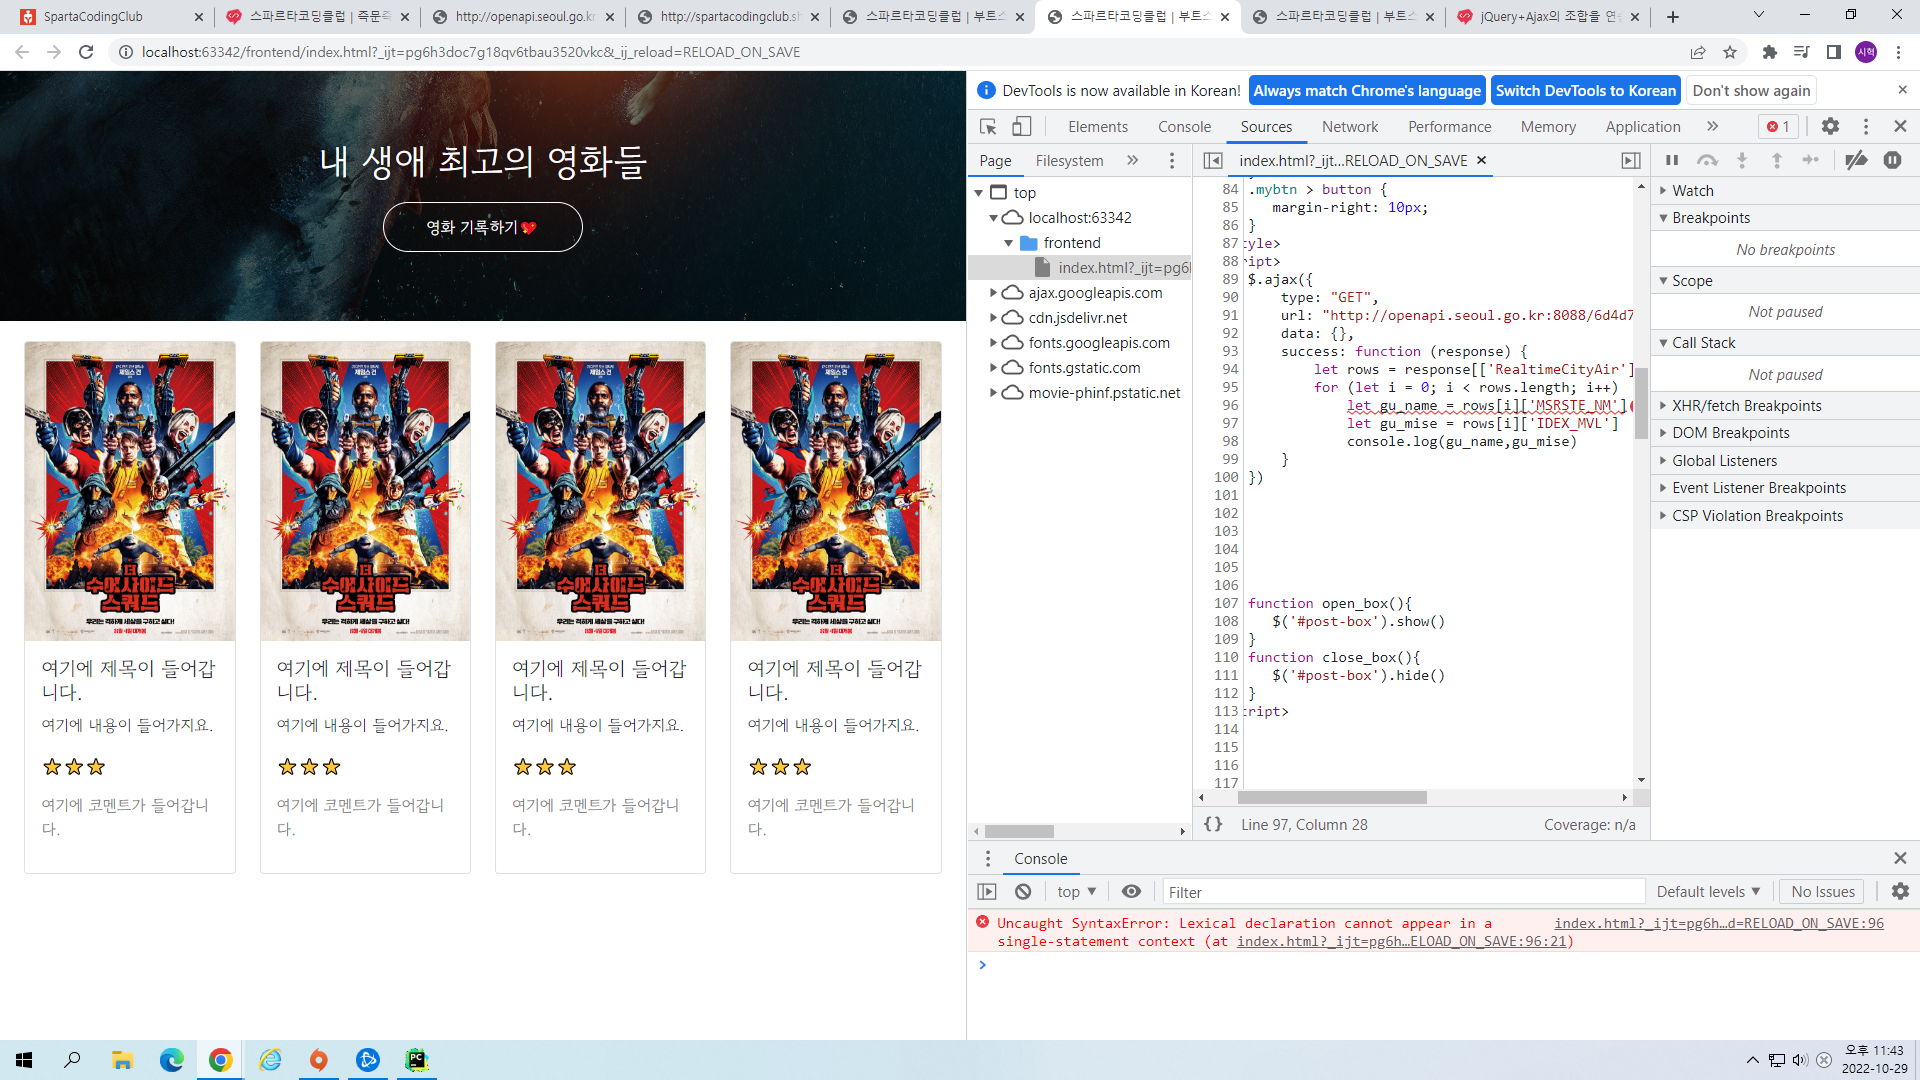Switch to the Elements tab
This screenshot has width=1920, height=1080.
(1097, 126)
